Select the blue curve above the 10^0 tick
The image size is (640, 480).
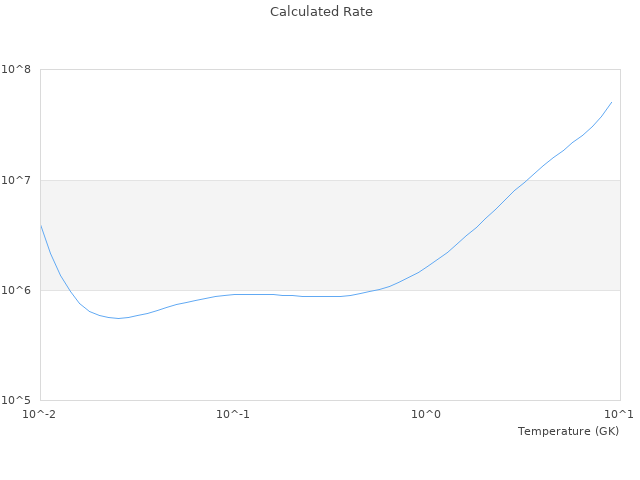point(427,267)
